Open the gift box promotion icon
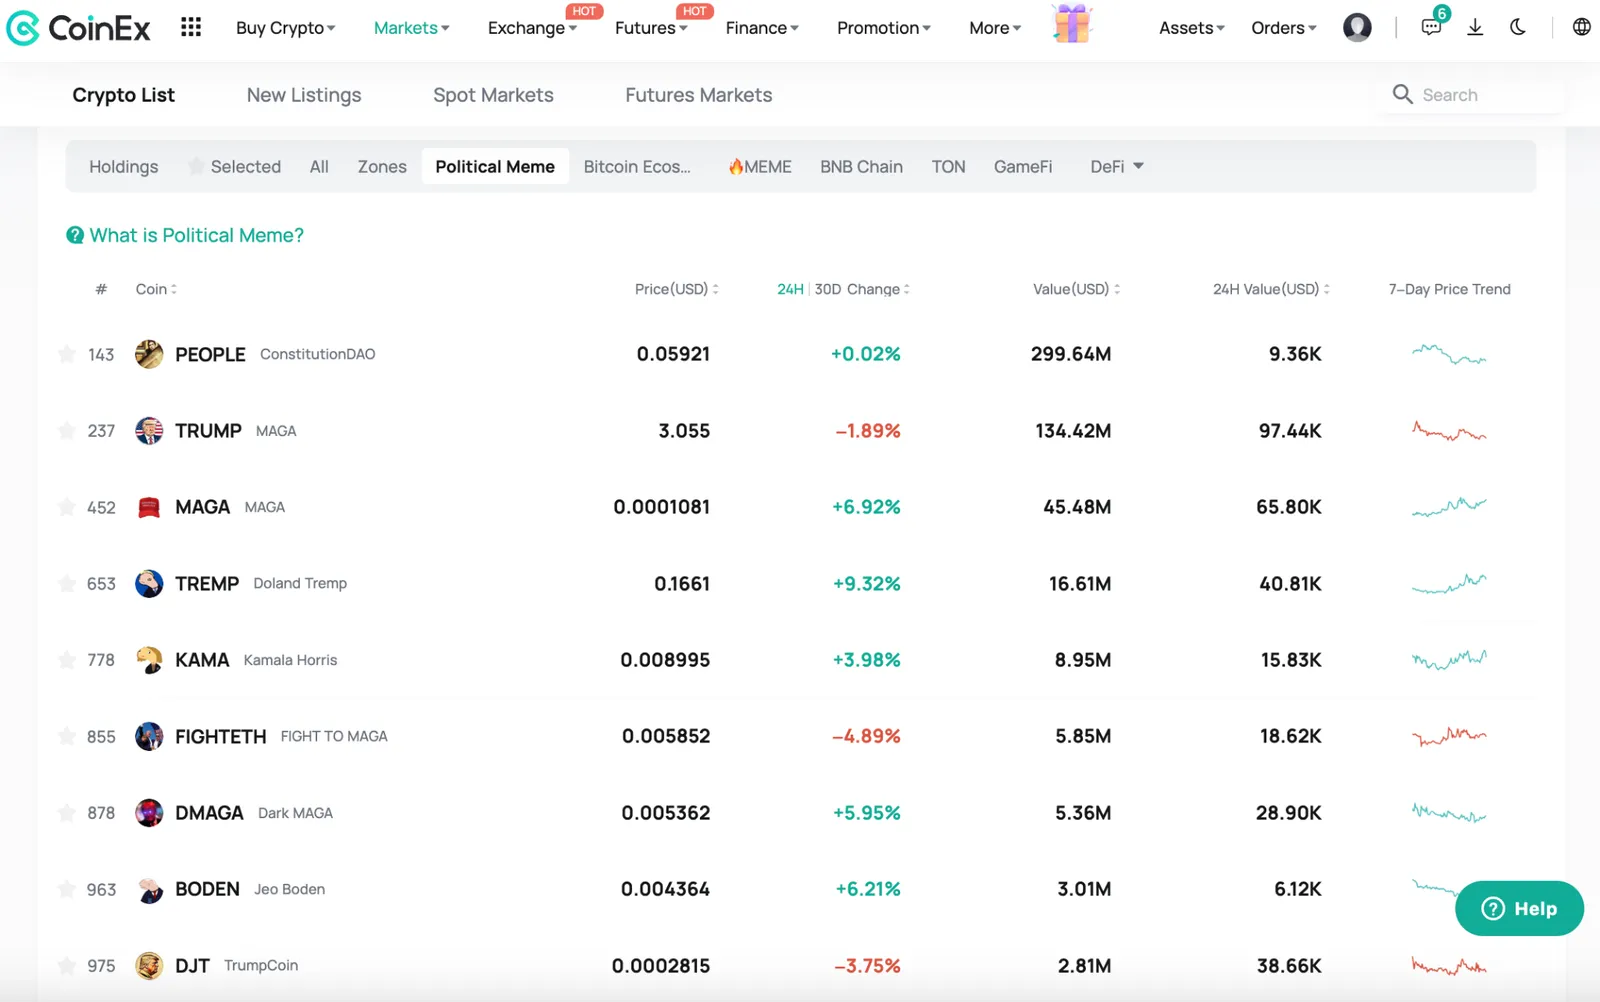The width and height of the screenshot is (1600, 1002). (x=1072, y=24)
